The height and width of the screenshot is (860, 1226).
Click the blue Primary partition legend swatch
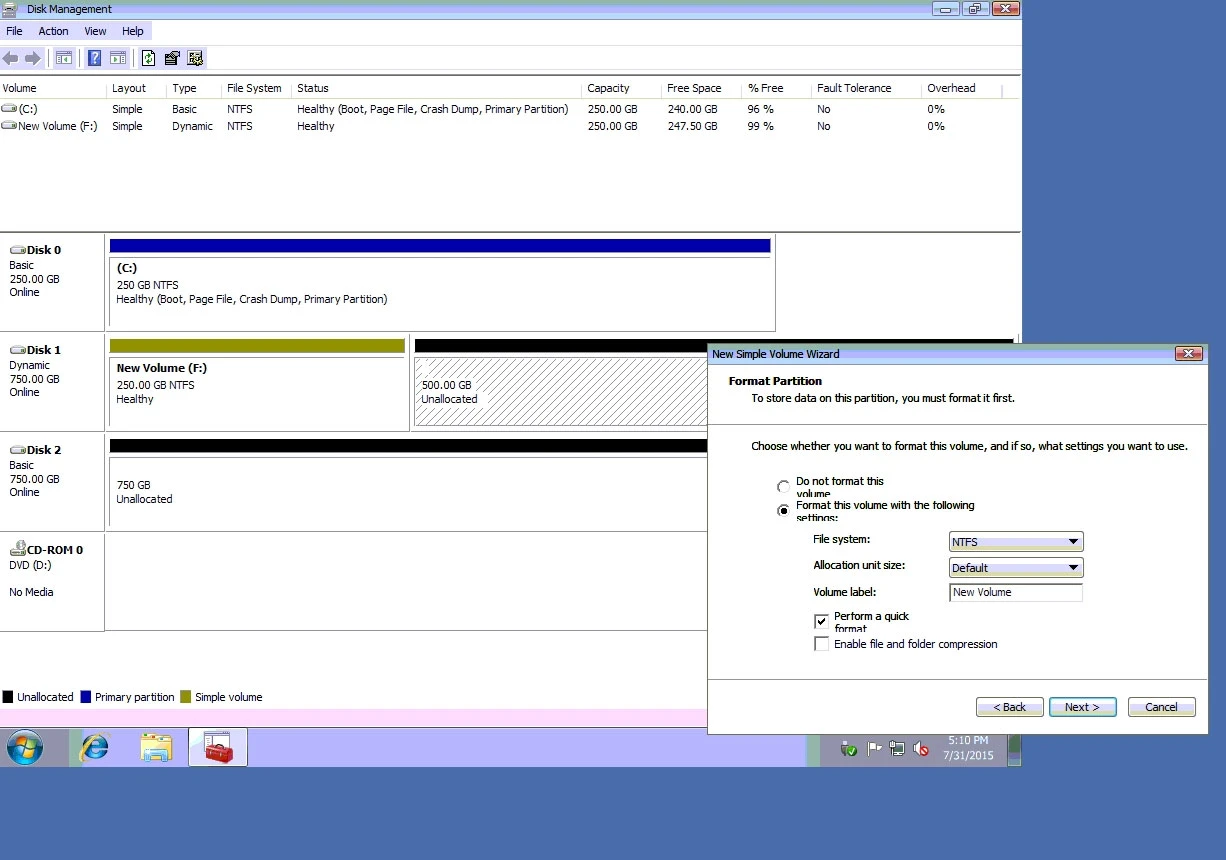(86, 697)
